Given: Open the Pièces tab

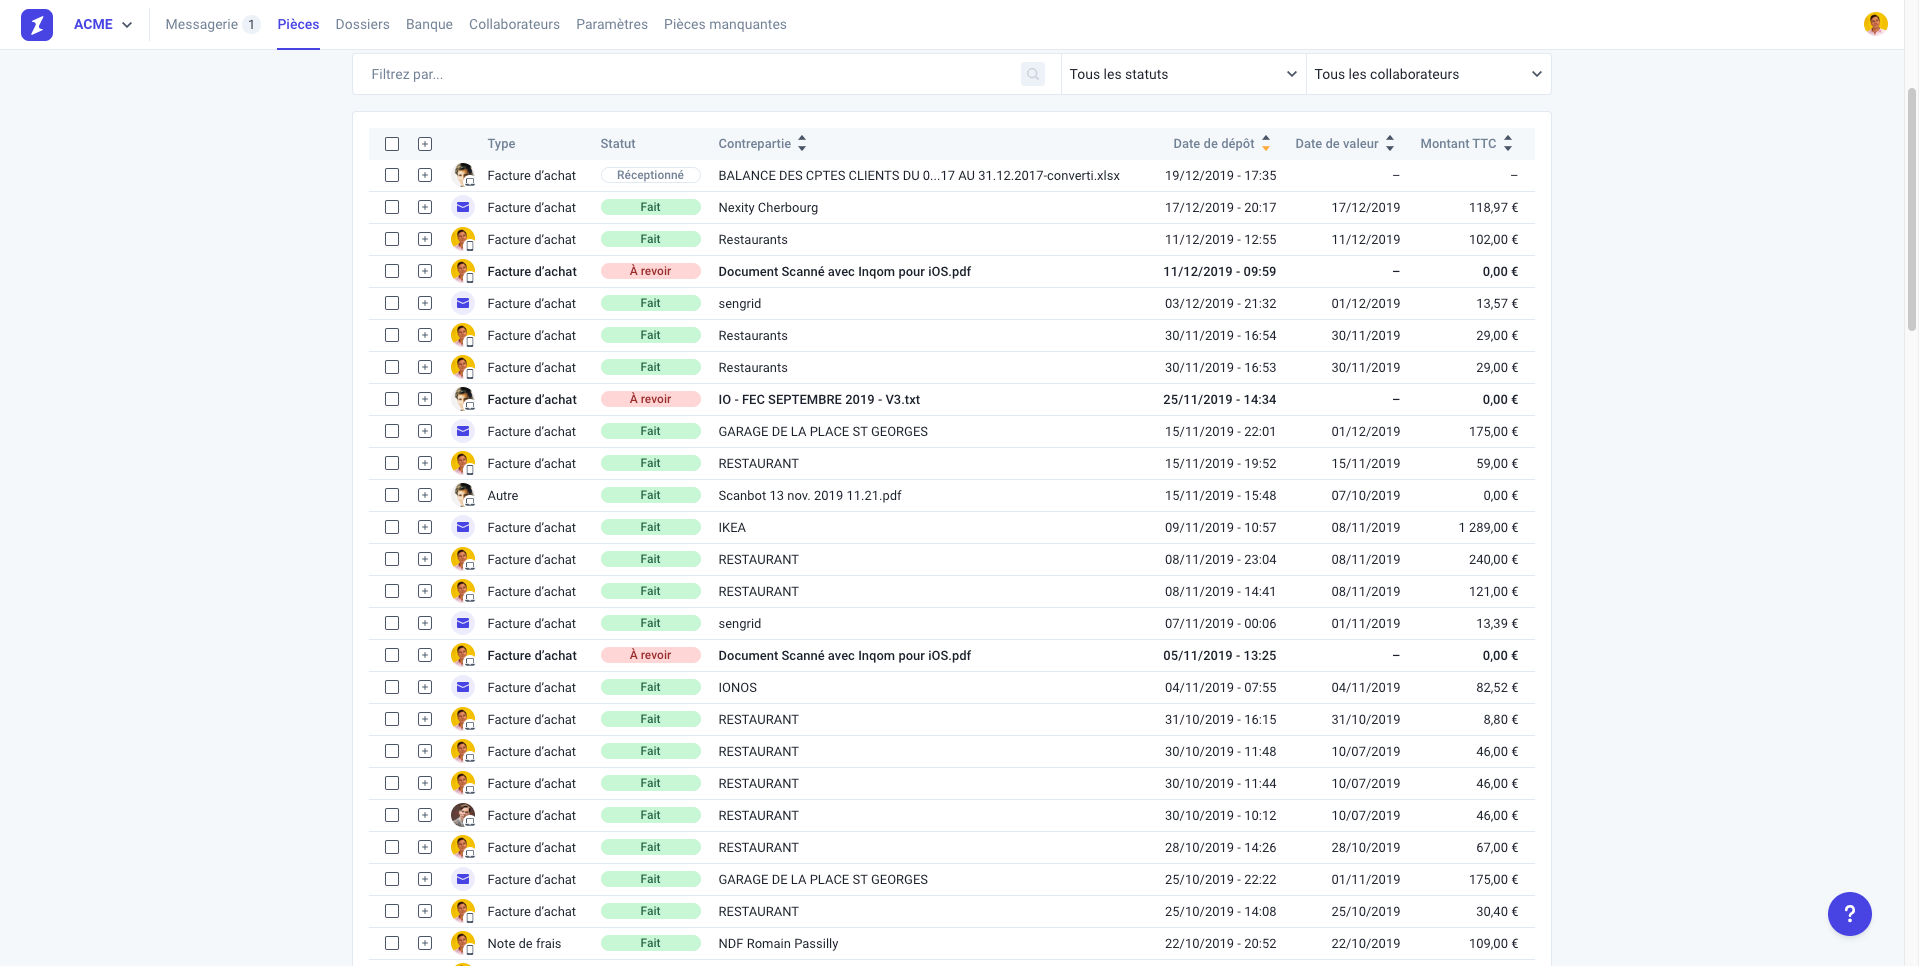Looking at the screenshot, I should [298, 24].
